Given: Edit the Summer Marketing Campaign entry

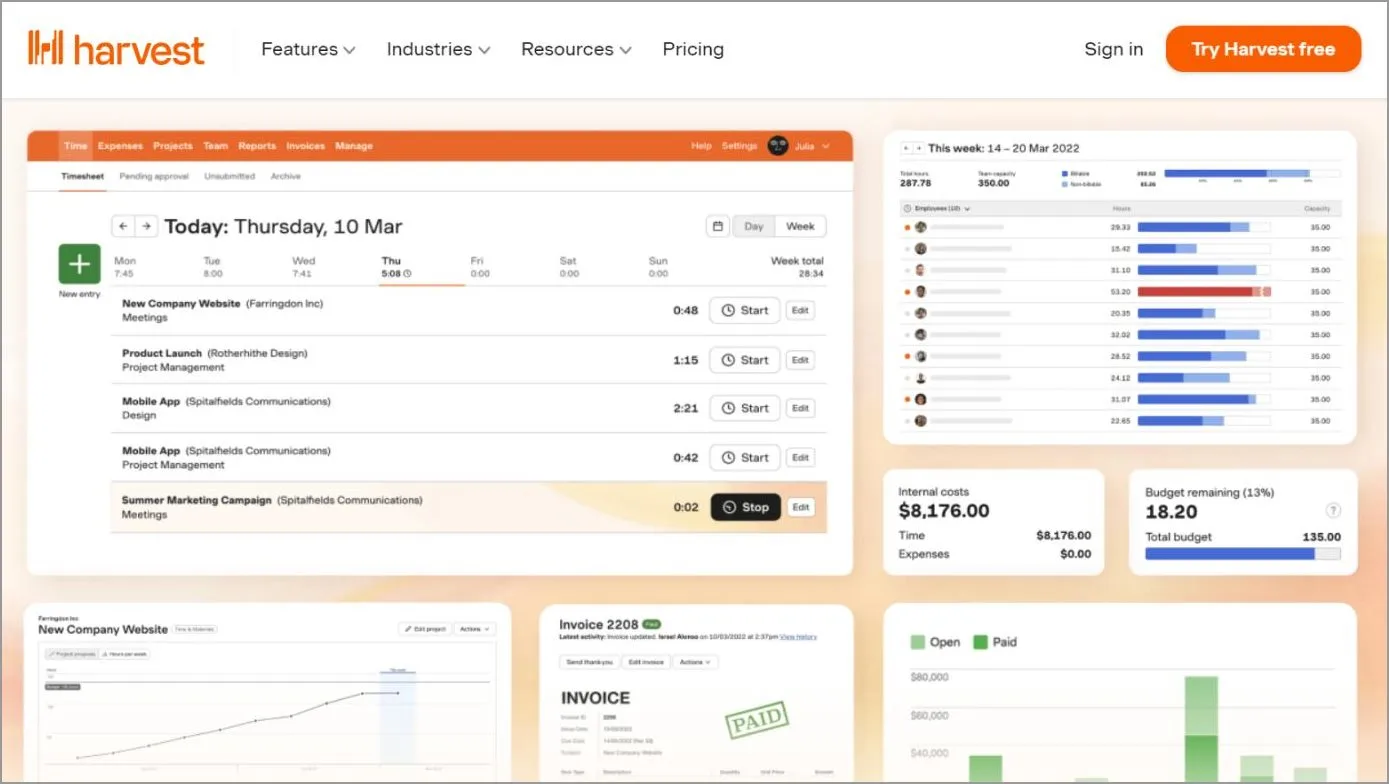Looking at the screenshot, I should [801, 507].
